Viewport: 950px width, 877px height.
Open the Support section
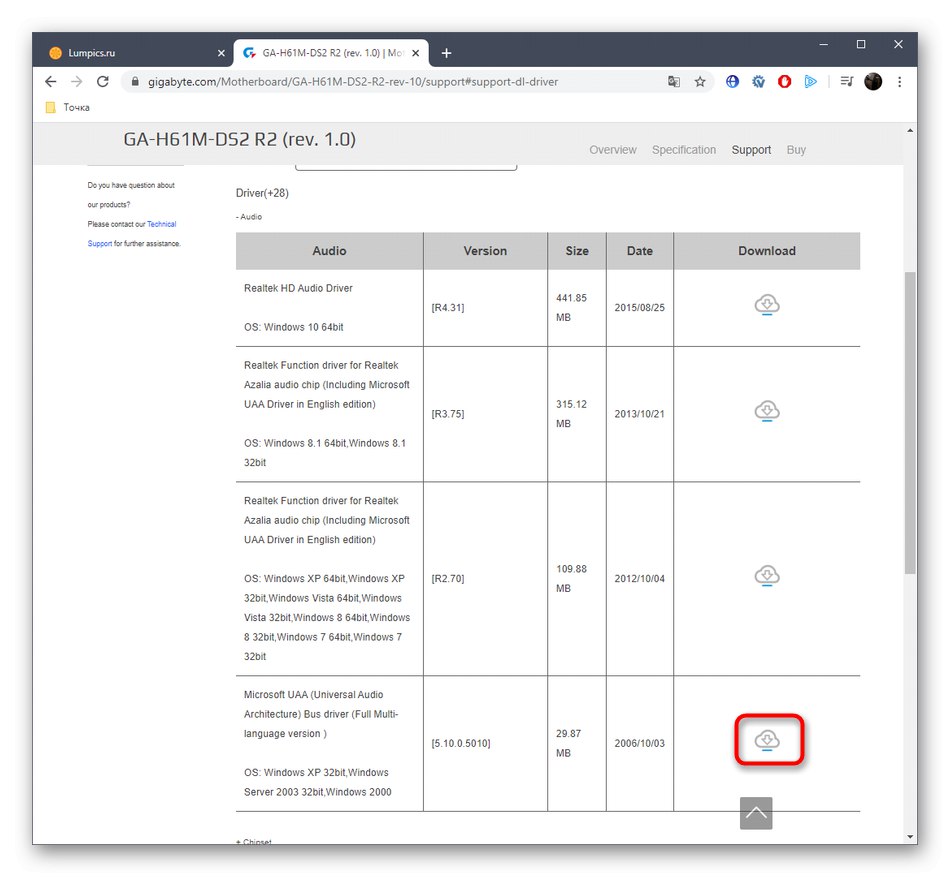(x=751, y=150)
